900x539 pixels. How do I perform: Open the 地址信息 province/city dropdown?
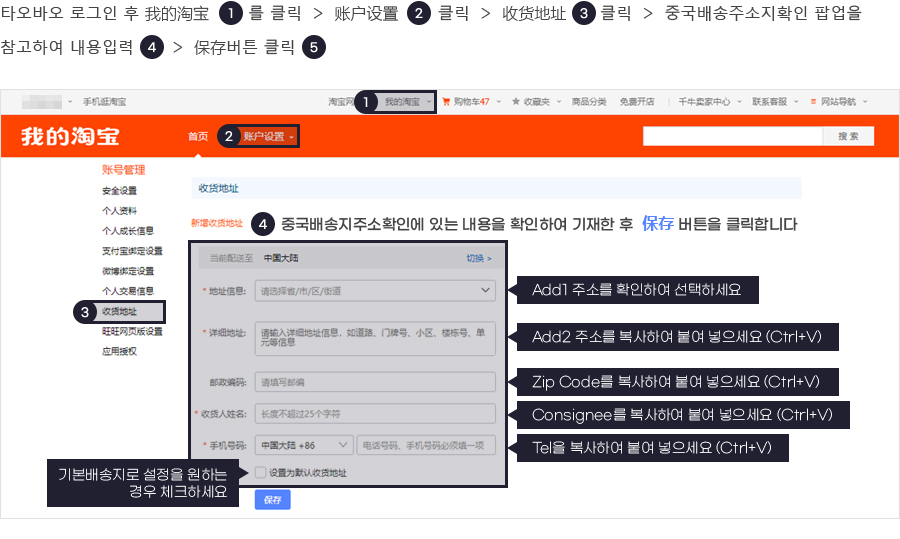[x=375, y=291]
